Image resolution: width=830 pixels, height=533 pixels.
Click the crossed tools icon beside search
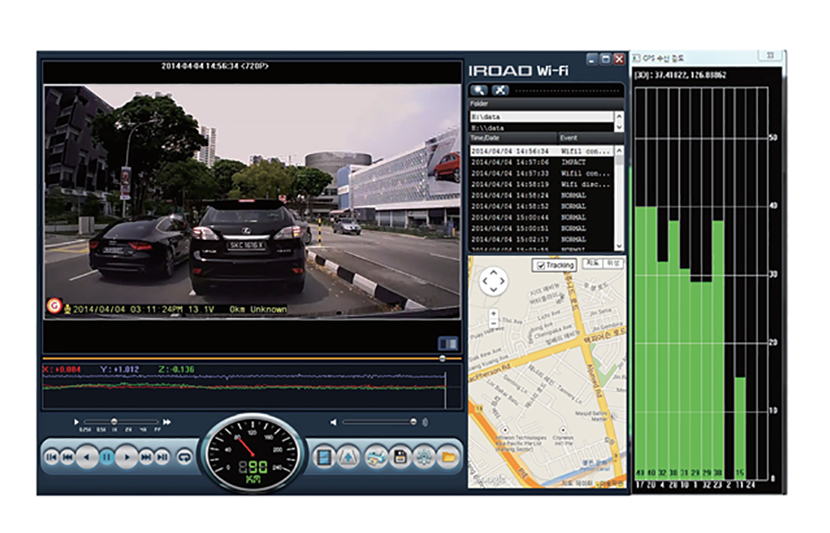(500, 90)
